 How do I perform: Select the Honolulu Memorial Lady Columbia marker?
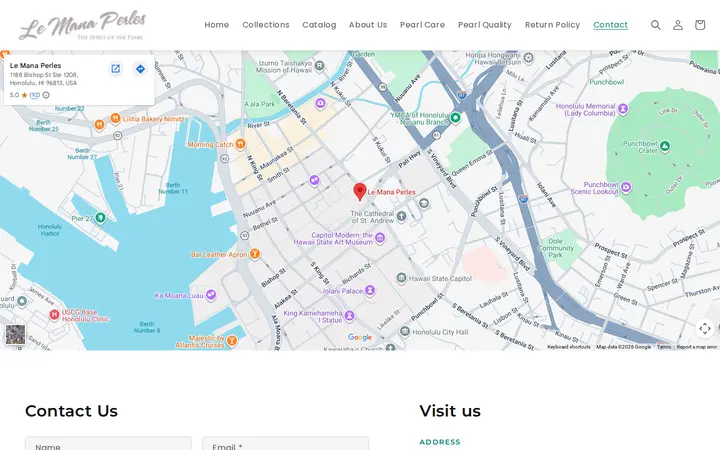click(623, 109)
